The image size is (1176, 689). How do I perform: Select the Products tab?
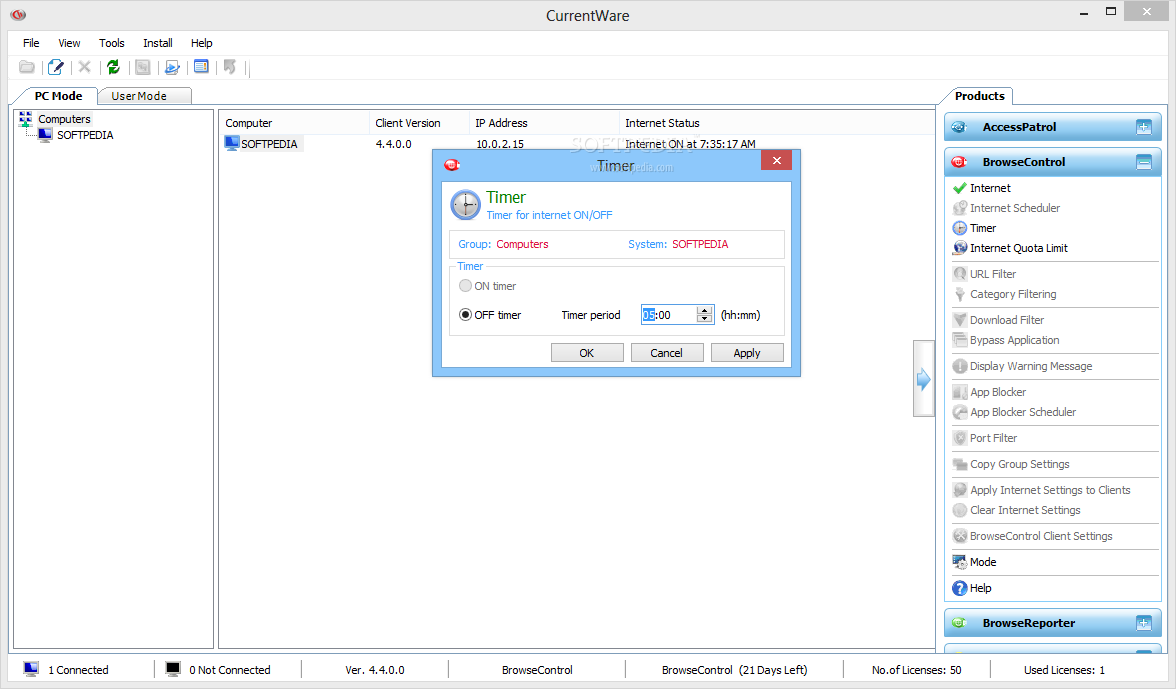coord(980,96)
